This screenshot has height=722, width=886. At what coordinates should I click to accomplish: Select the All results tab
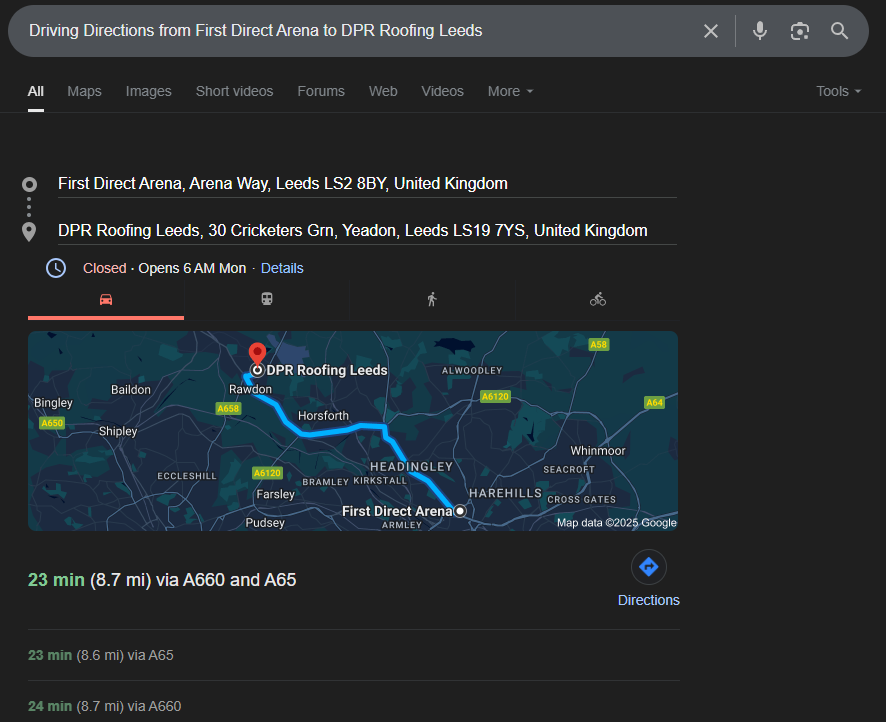click(x=36, y=92)
